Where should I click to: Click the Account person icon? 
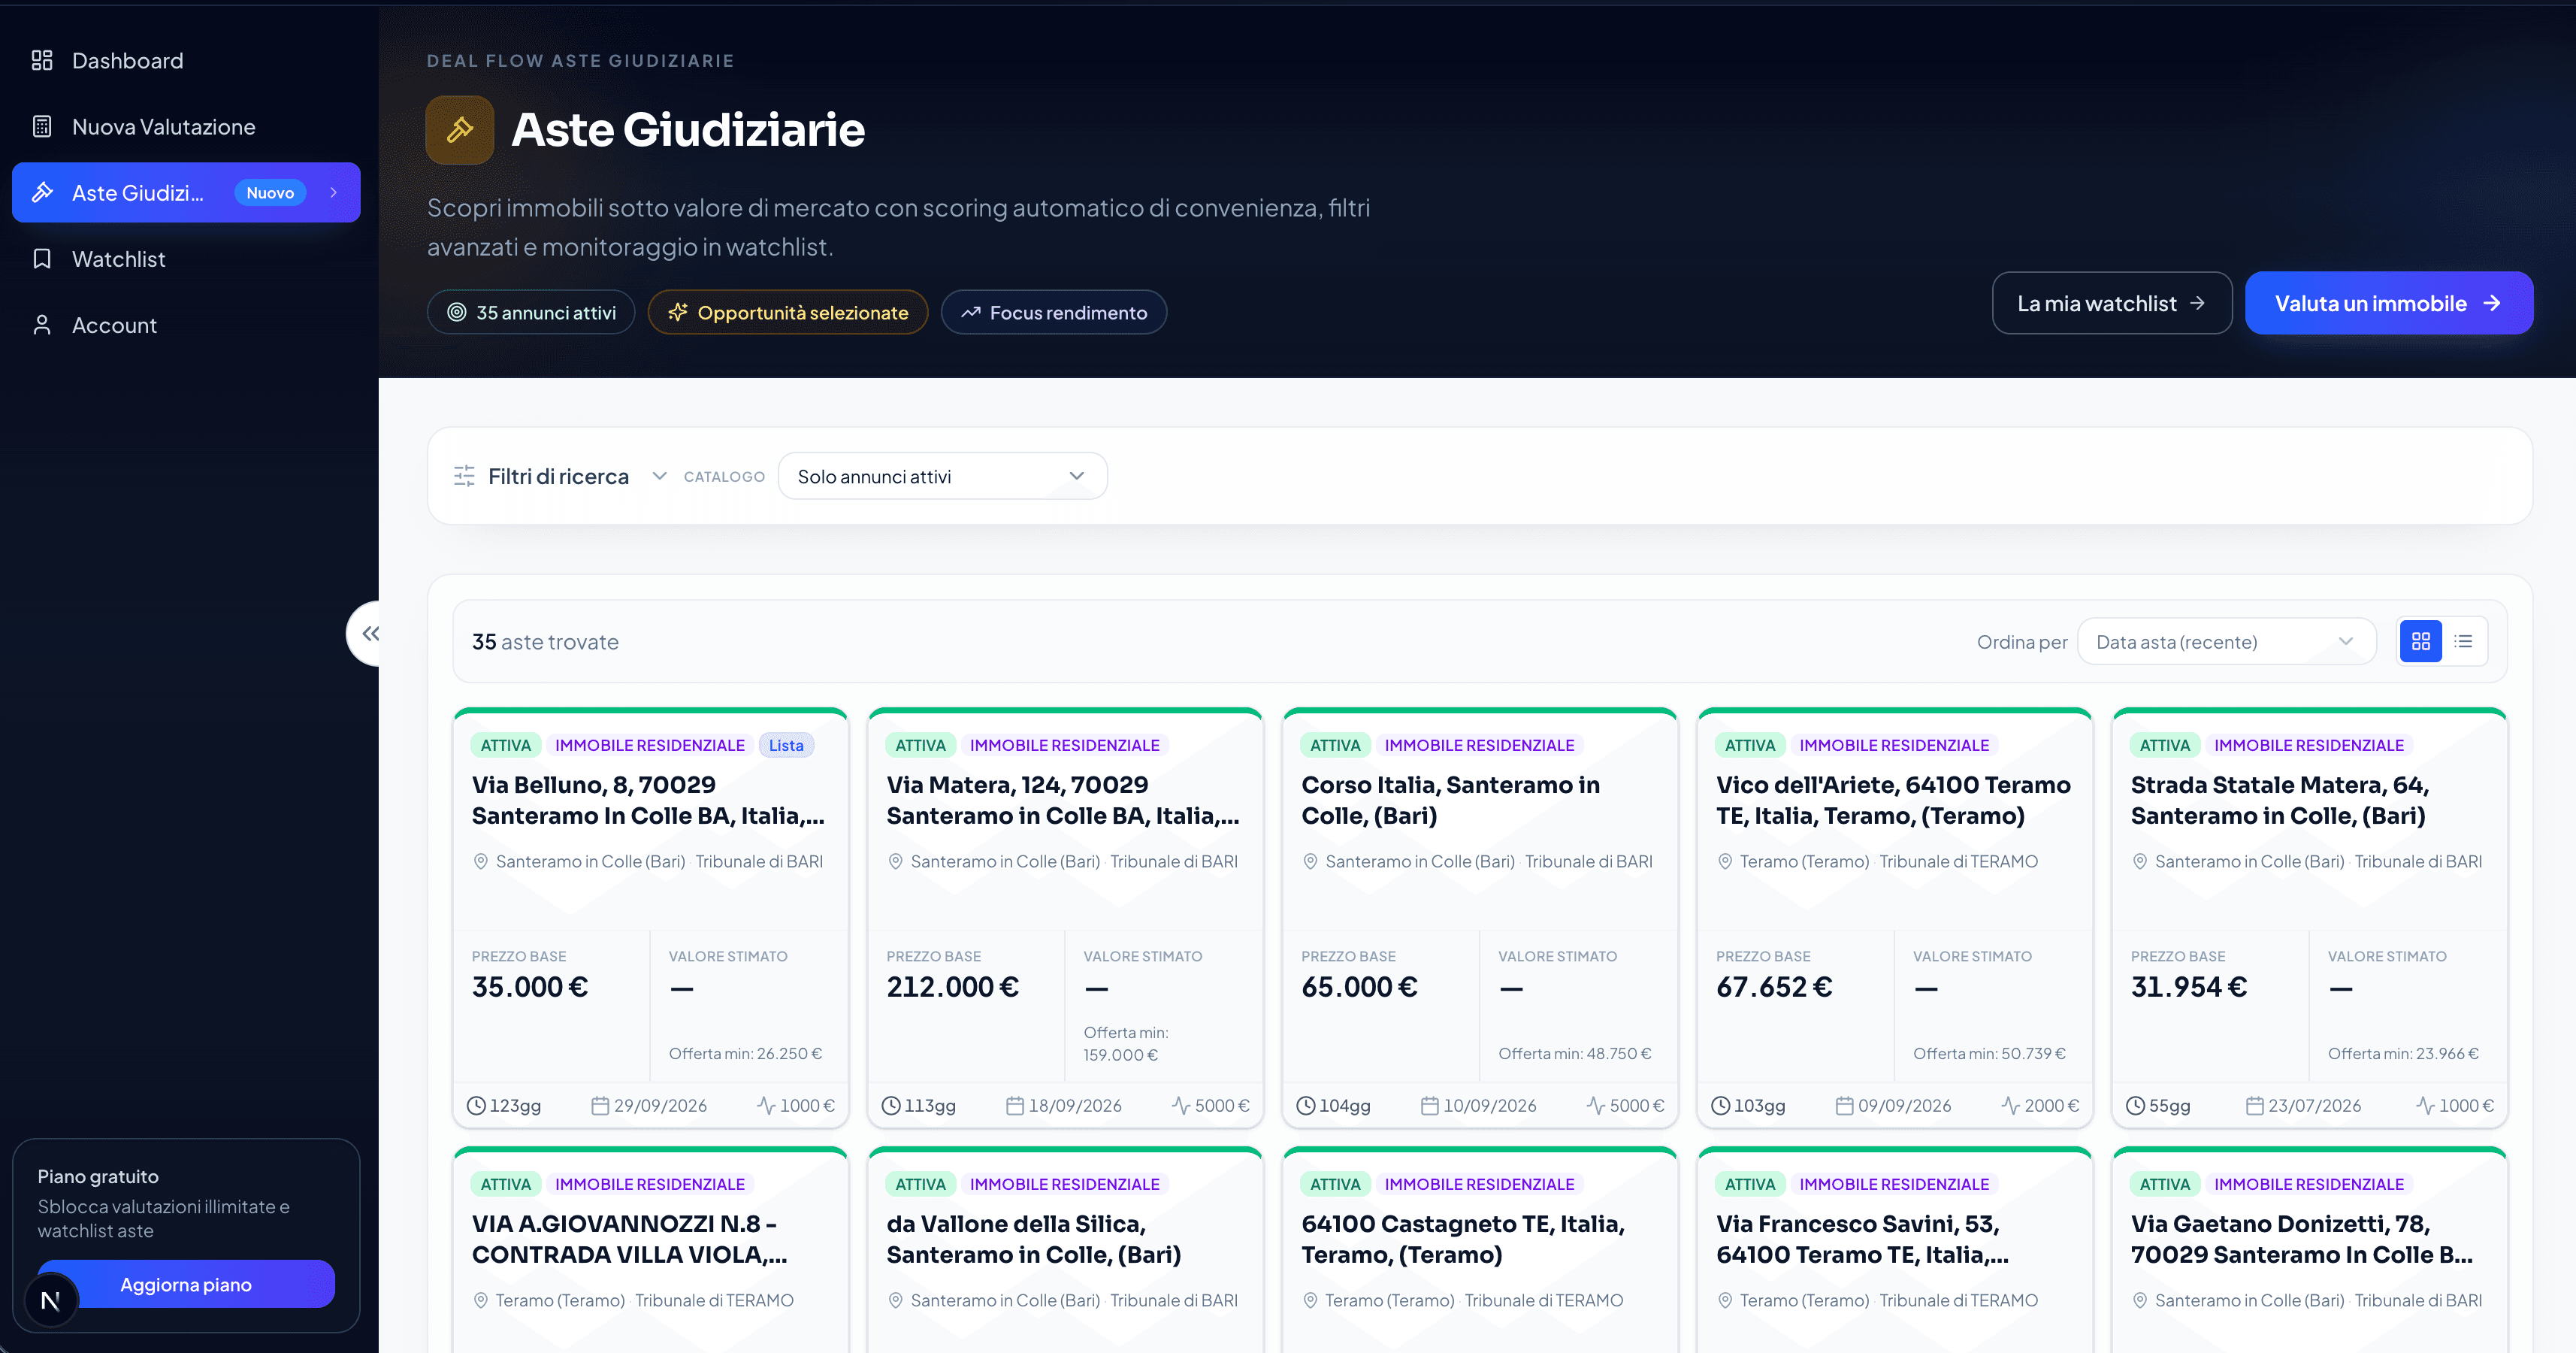tap(42, 325)
